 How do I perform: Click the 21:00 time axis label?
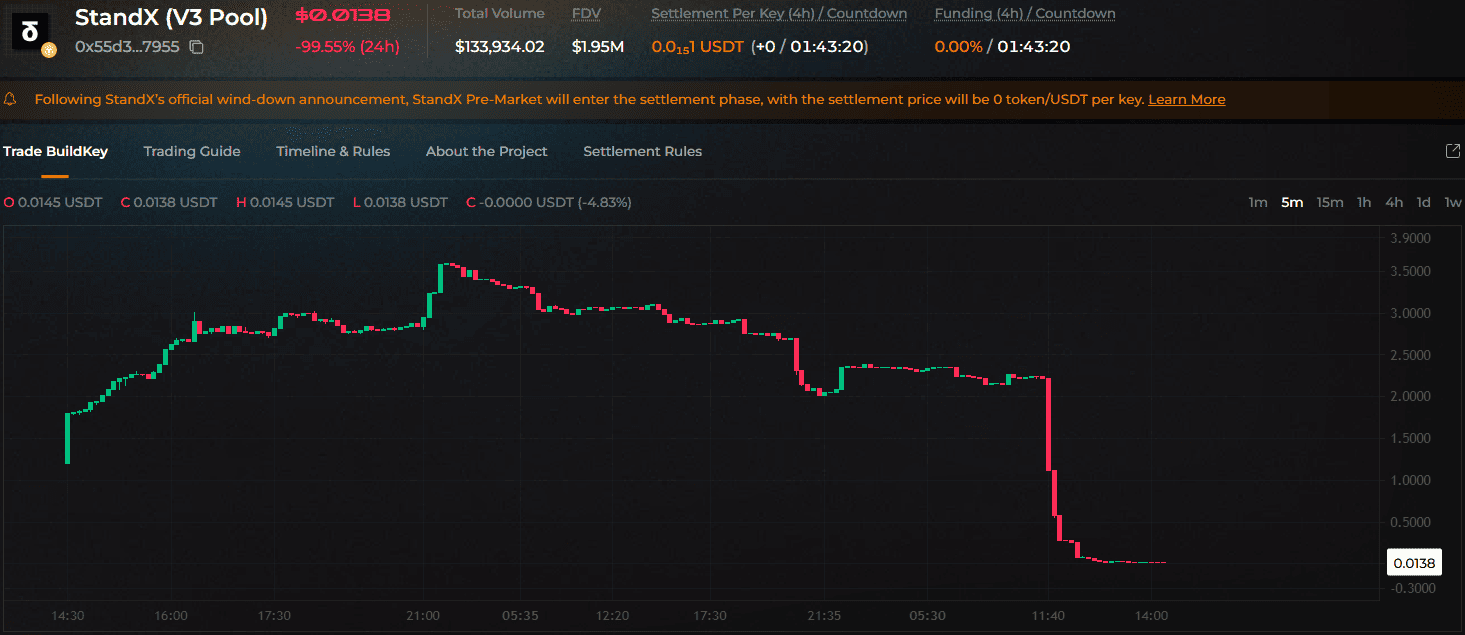[422, 615]
